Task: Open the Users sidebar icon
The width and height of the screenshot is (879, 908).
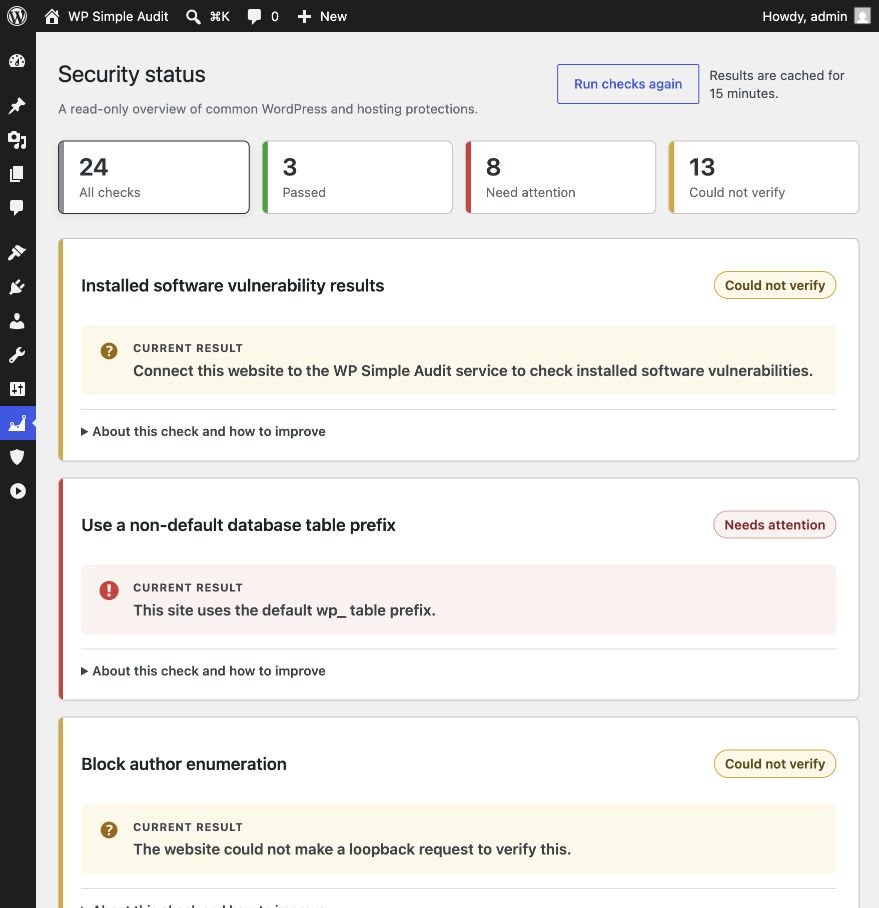Action: (x=17, y=321)
